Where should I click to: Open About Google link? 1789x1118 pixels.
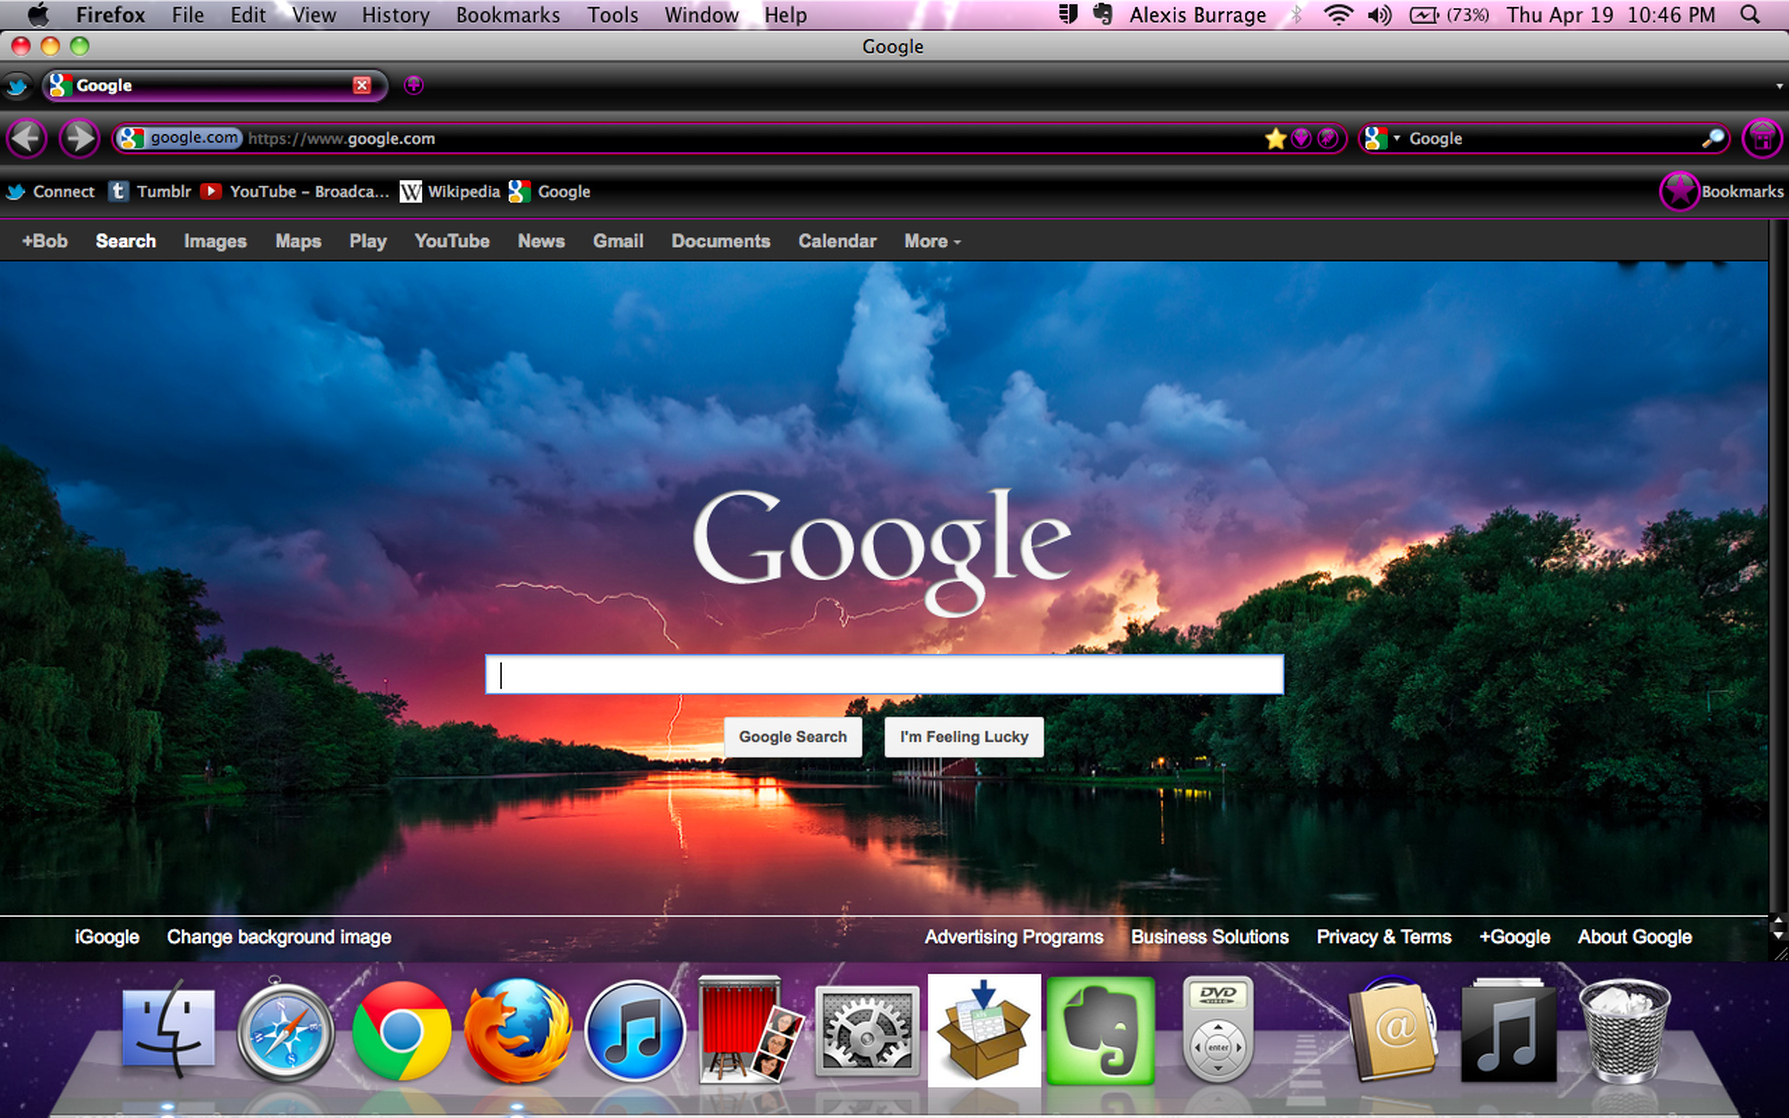[x=1635, y=937]
